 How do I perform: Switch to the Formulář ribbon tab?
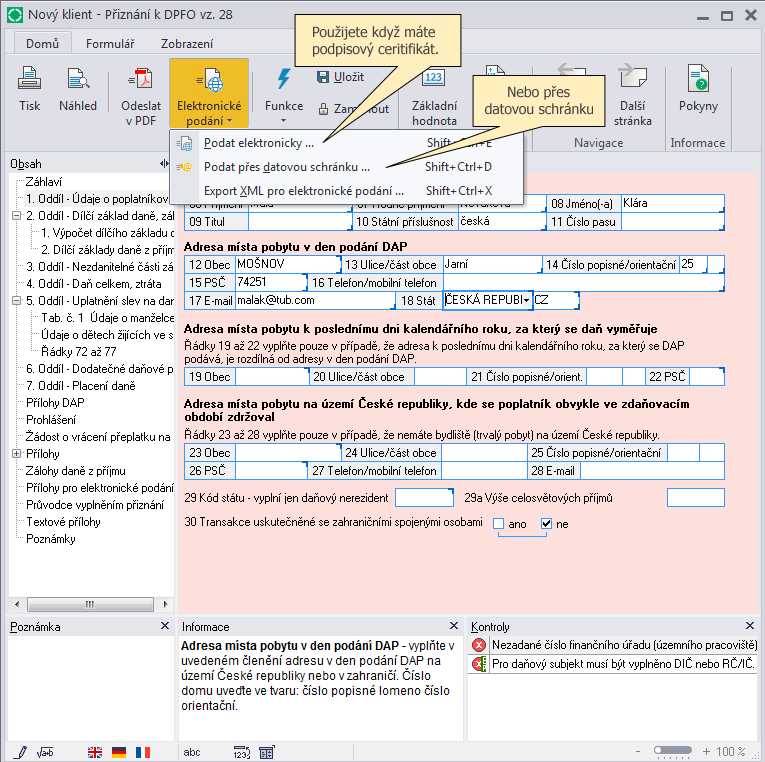(110, 44)
